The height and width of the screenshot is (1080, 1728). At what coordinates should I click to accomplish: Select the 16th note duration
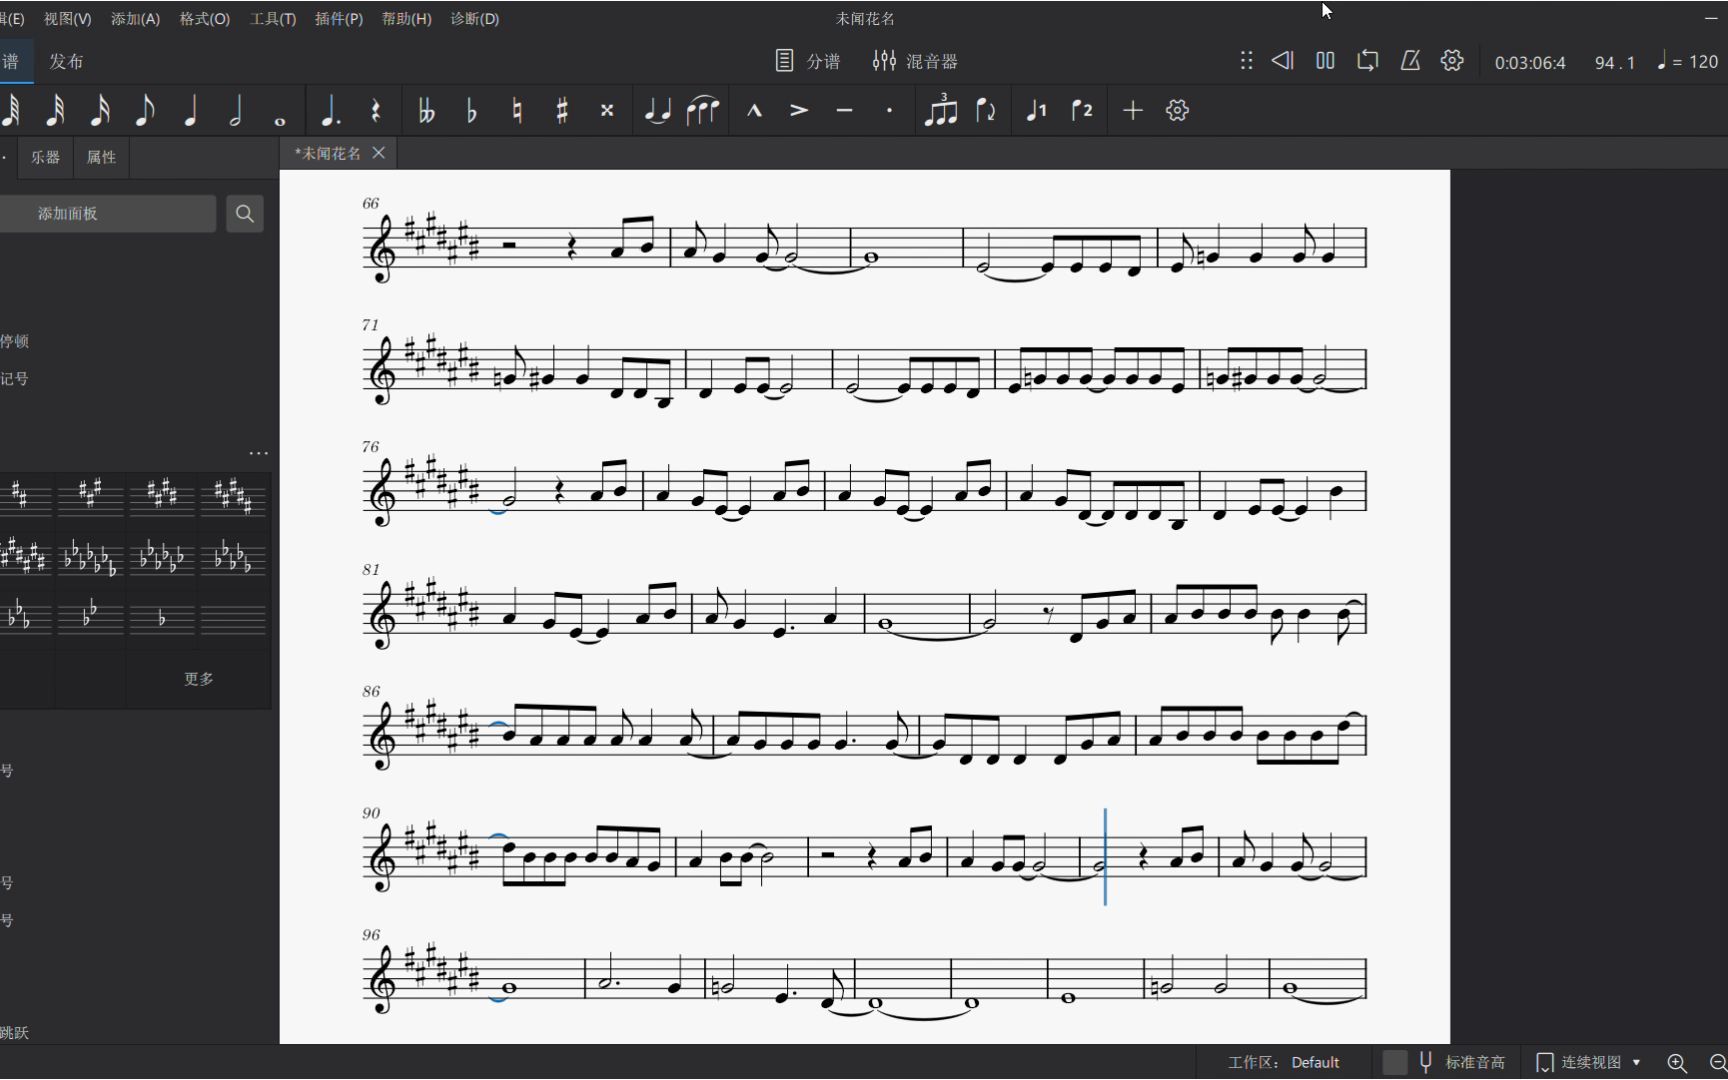coord(100,111)
